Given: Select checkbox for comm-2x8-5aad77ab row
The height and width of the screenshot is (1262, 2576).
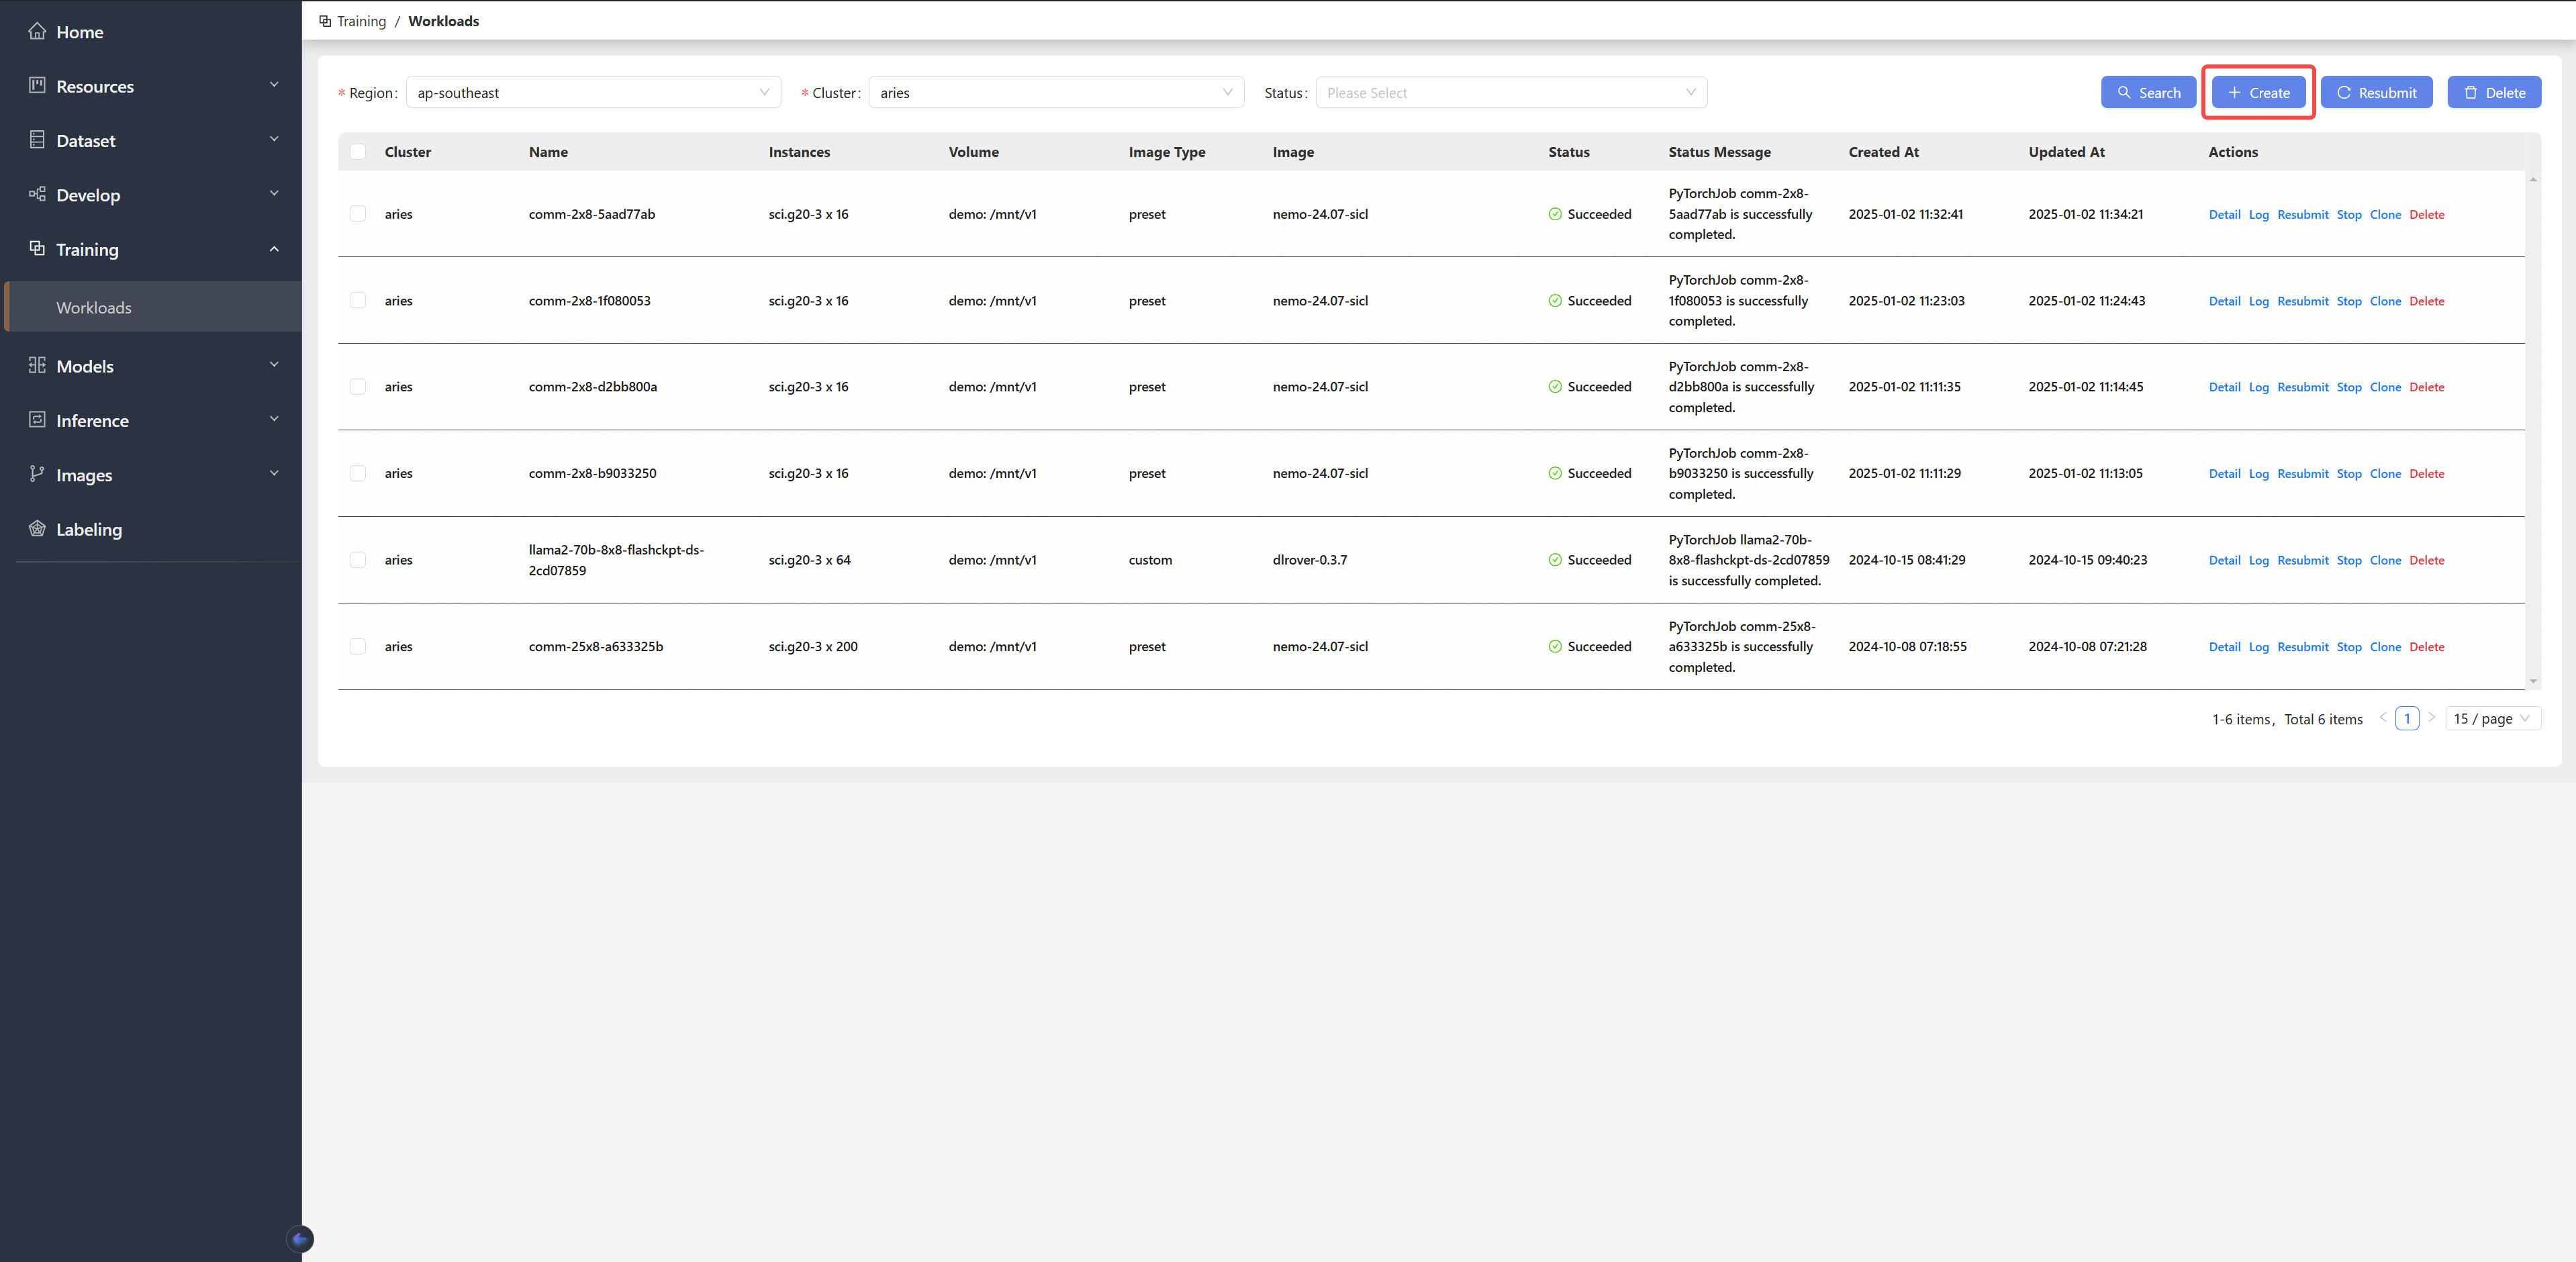Looking at the screenshot, I should (358, 214).
